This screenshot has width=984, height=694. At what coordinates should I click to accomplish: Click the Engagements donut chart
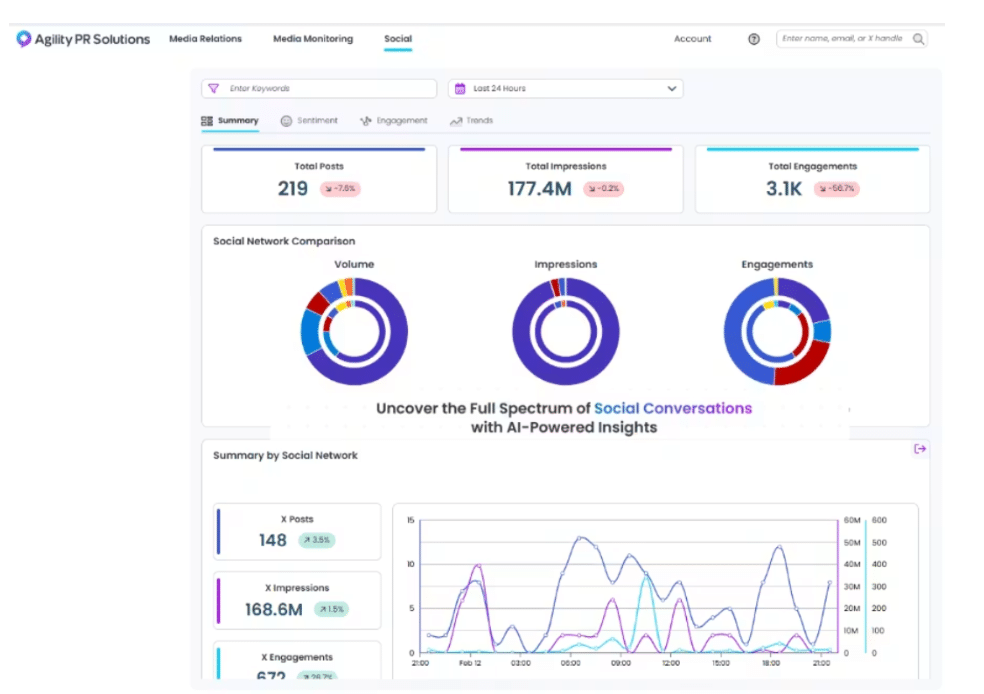[x=777, y=331]
